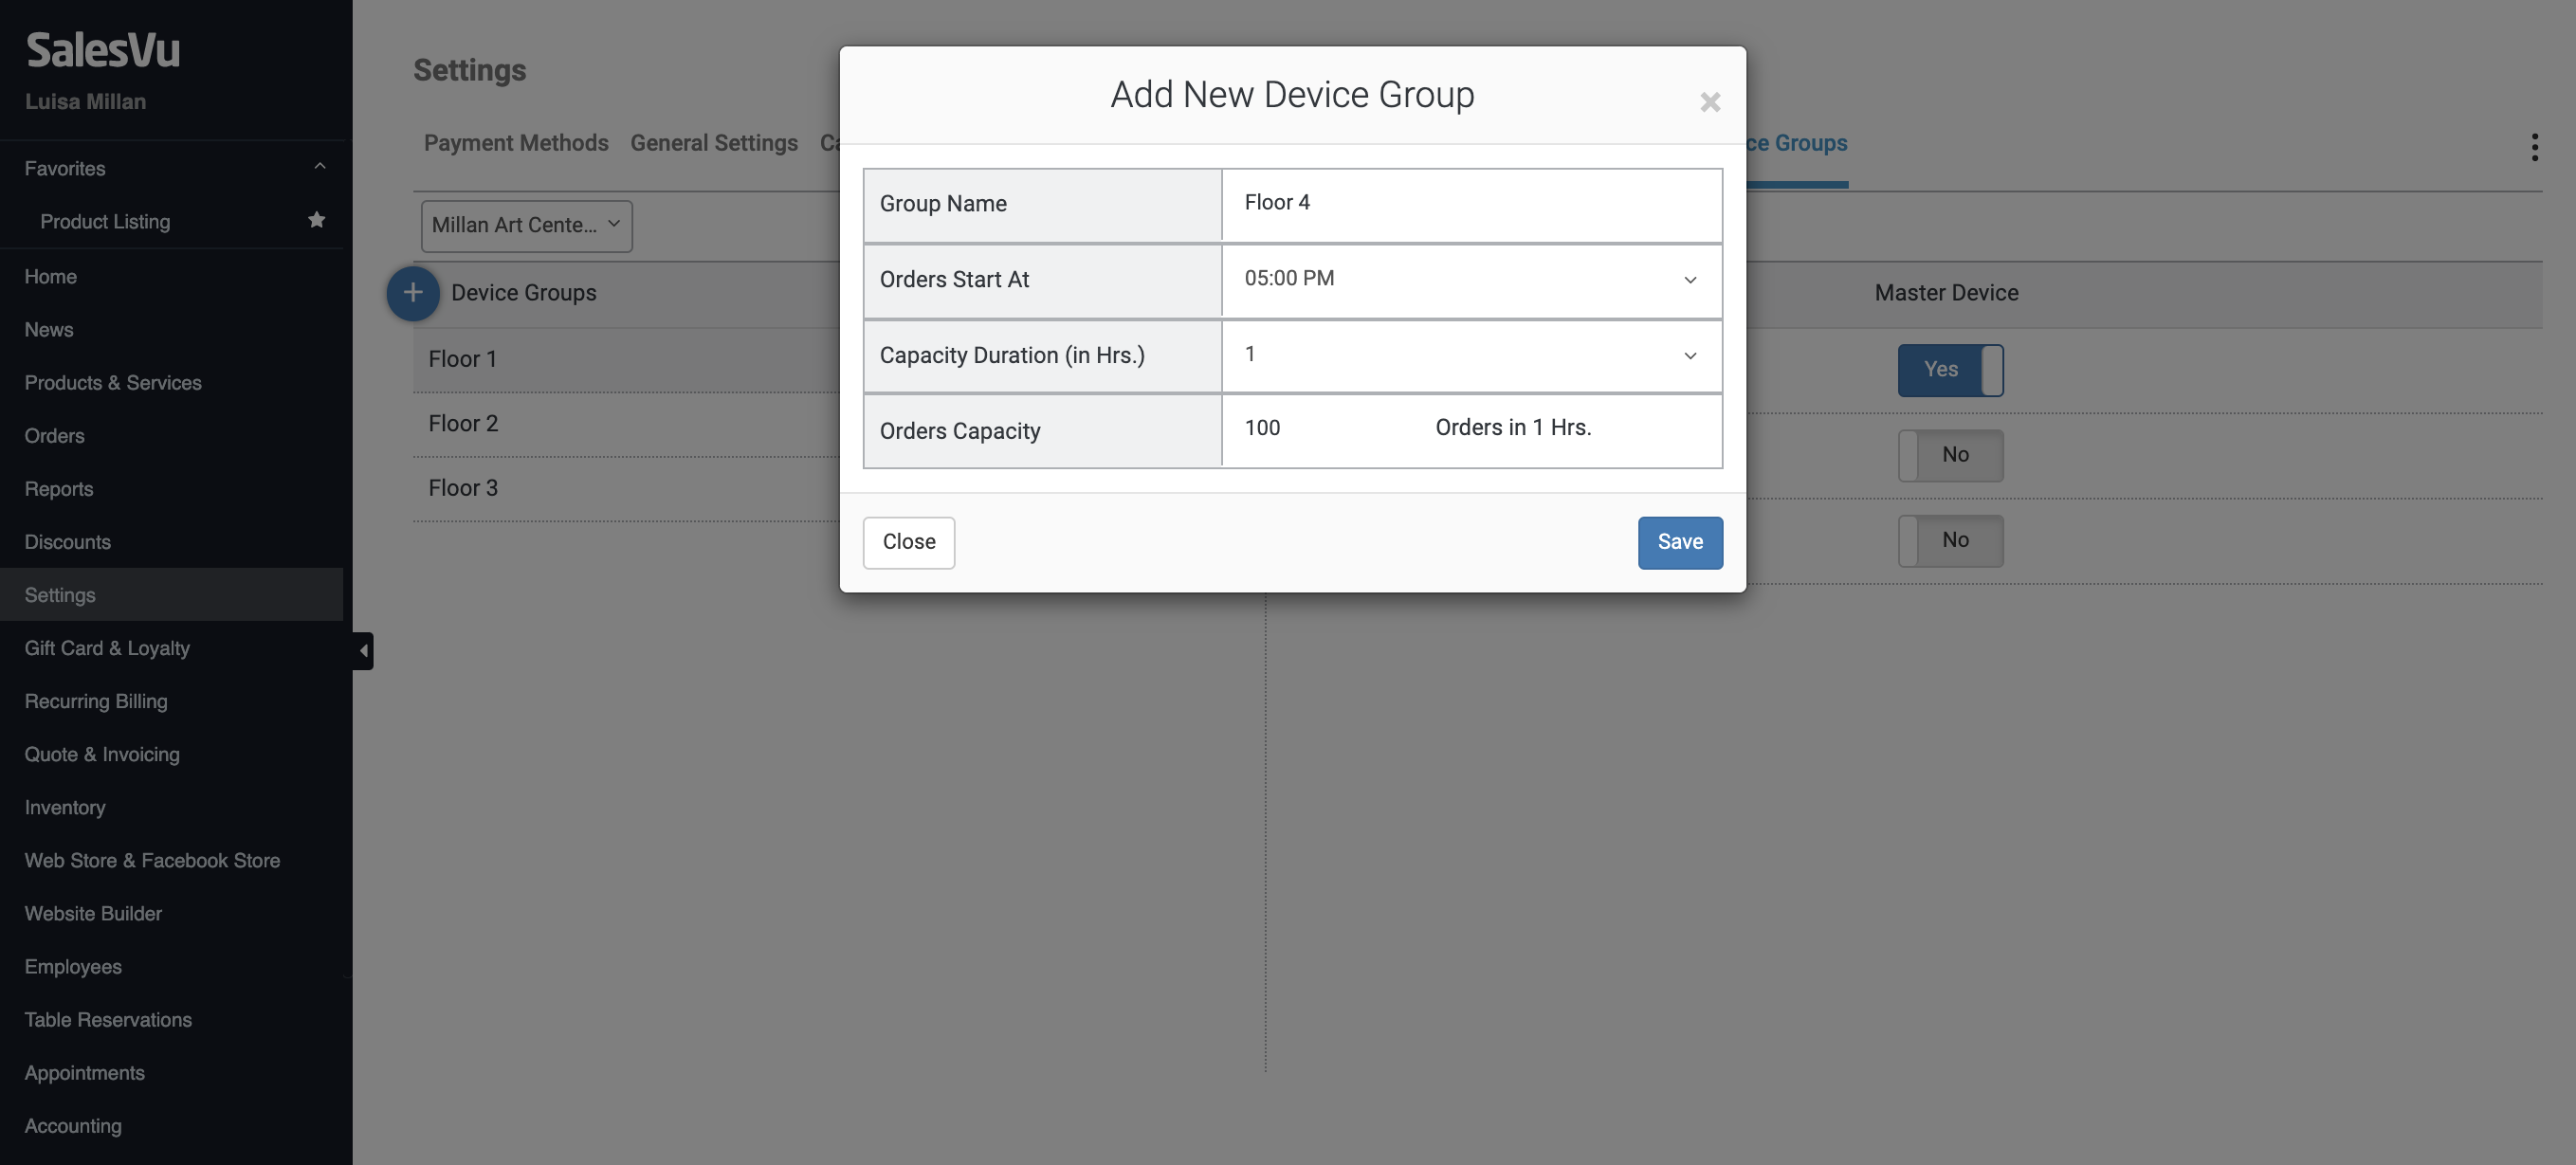This screenshot has width=2576, height=1165.
Task: Toggle Master Device Yes switch for Floor 1
Action: [1949, 370]
